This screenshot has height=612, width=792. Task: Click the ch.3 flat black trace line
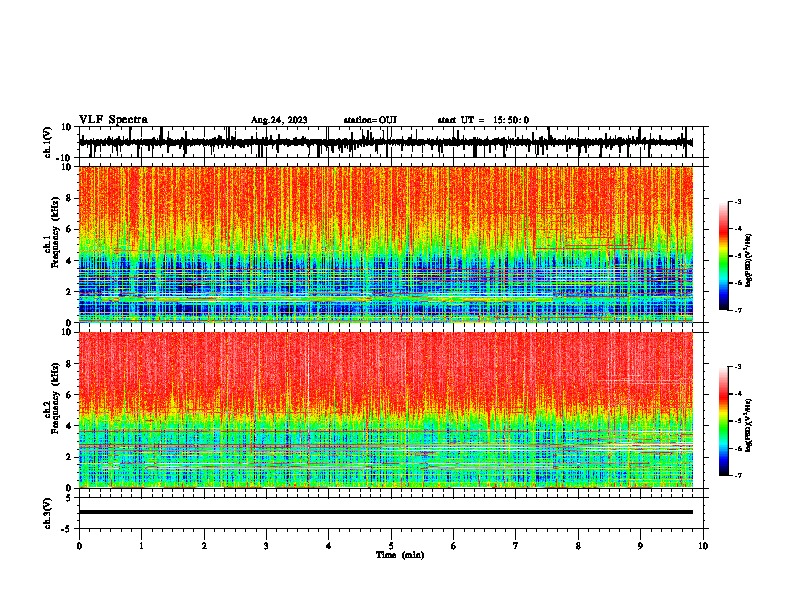click(386, 512)
